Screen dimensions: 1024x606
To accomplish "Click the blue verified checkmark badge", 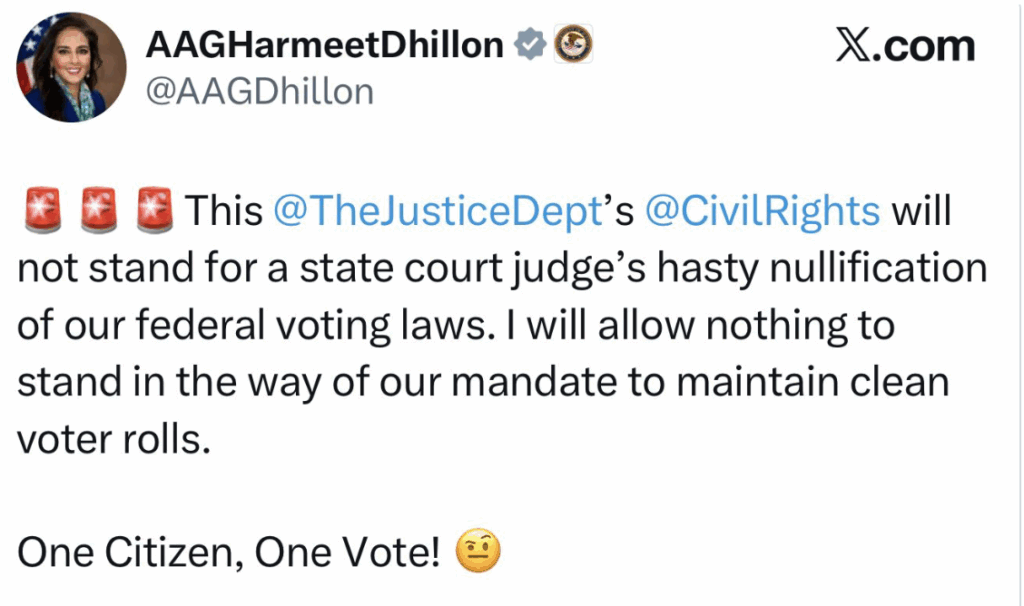I will tap(530, 44).
